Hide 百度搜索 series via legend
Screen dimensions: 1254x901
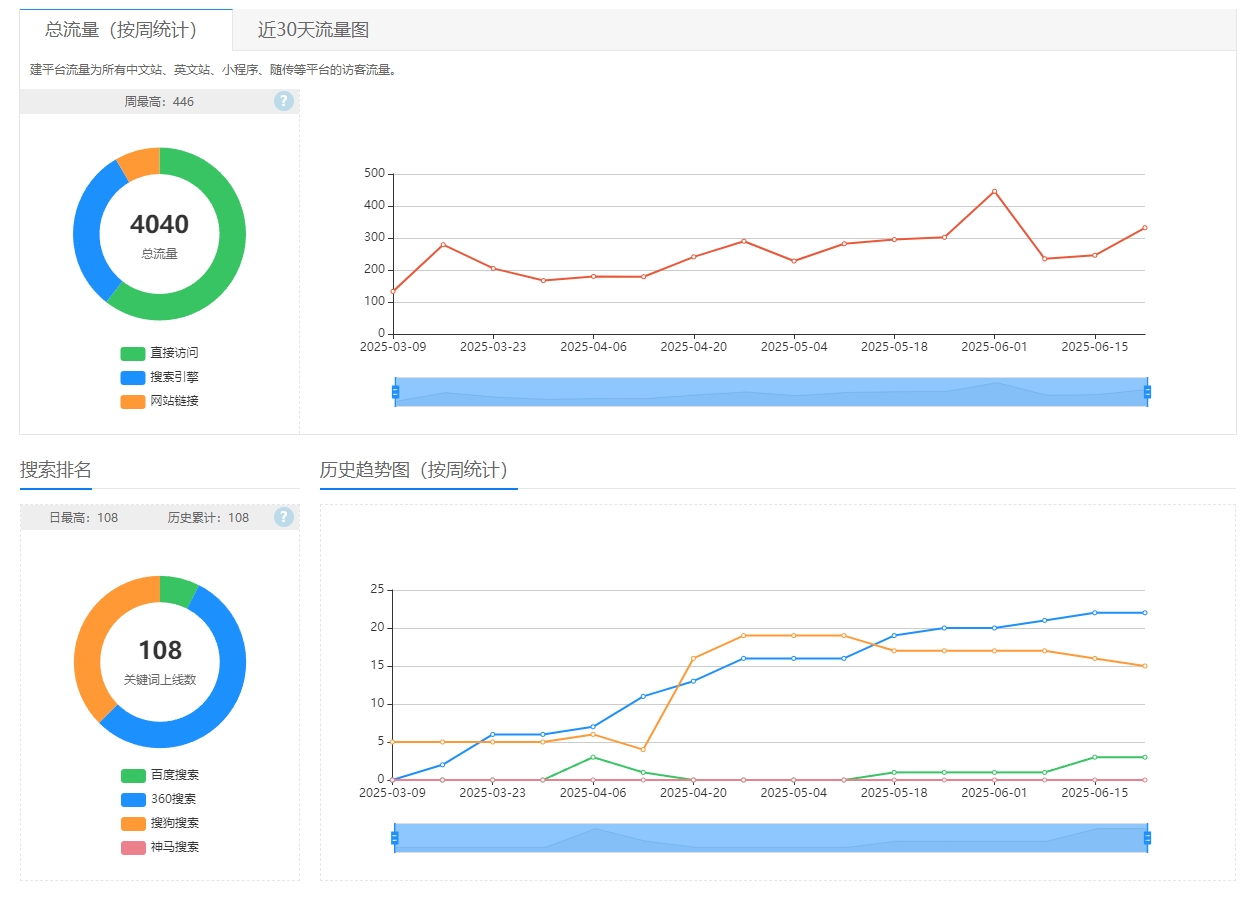[x=160, y=775]
